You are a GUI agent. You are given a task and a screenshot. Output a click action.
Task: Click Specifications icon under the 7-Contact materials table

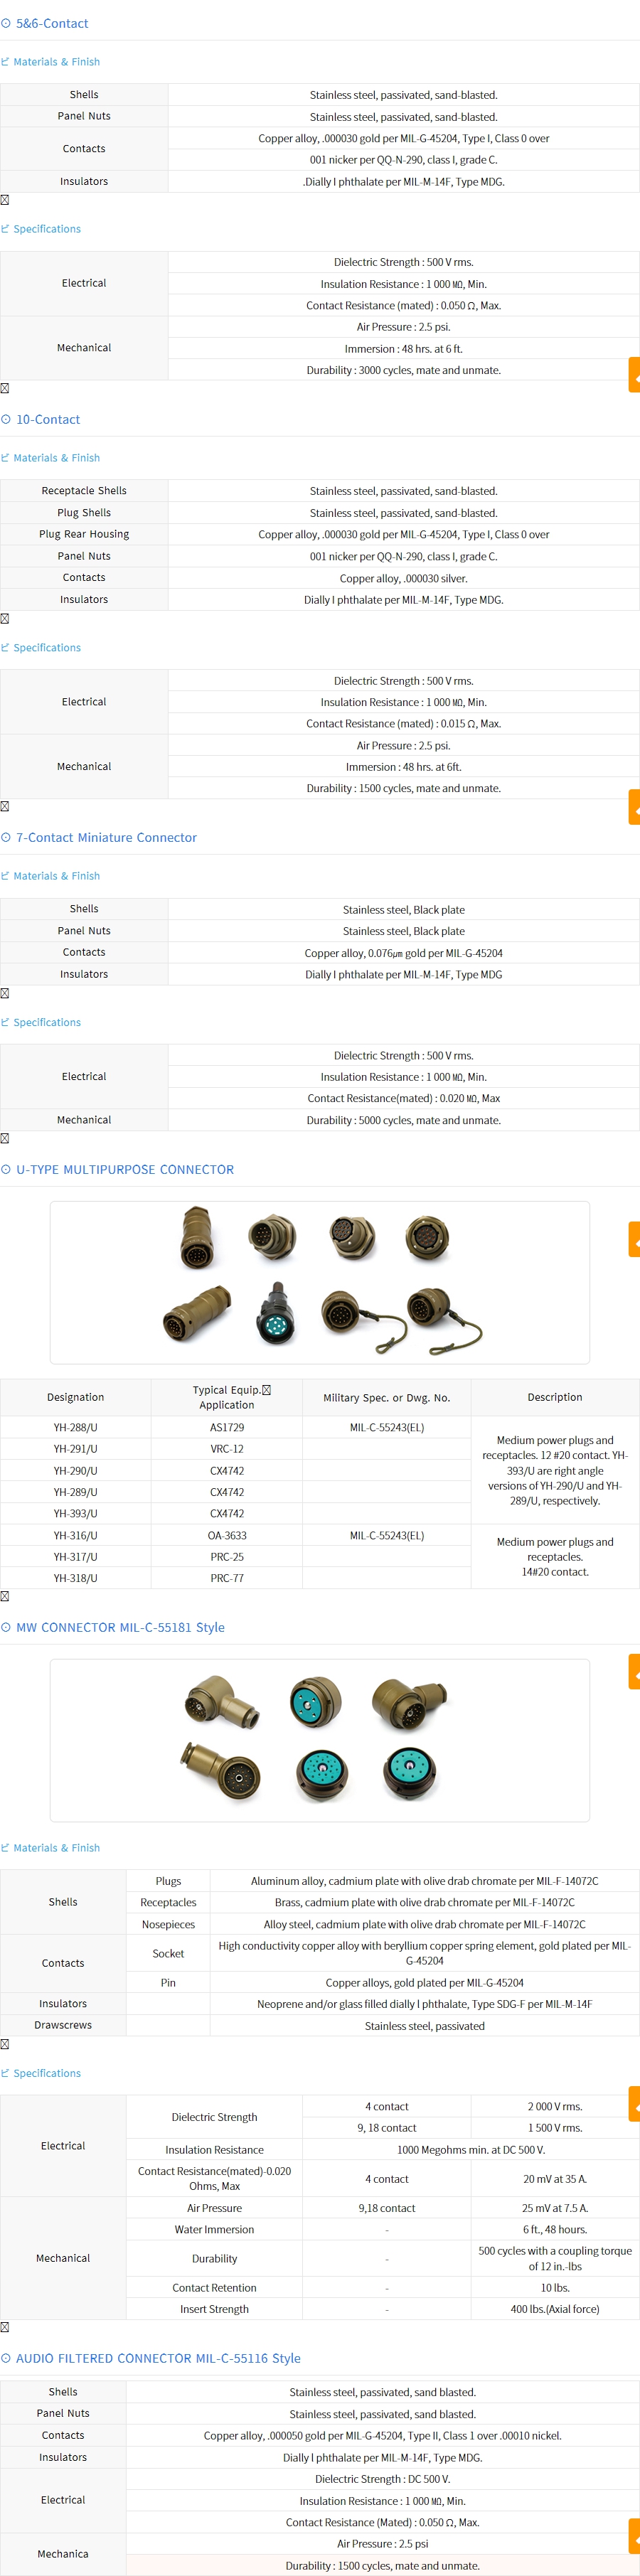coord(5,1022)
